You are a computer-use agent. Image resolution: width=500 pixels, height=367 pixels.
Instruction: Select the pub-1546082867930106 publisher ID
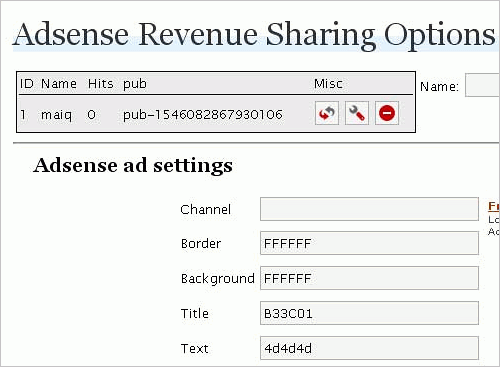203,115
